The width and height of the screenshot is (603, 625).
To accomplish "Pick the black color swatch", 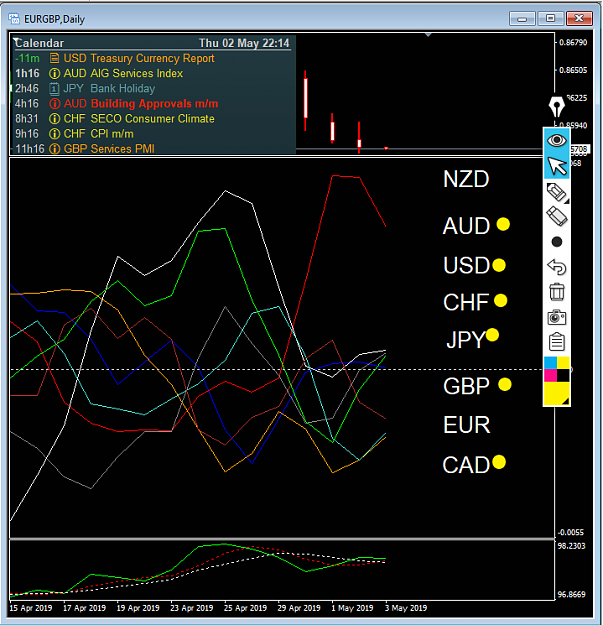I will (x=563, y=375).
